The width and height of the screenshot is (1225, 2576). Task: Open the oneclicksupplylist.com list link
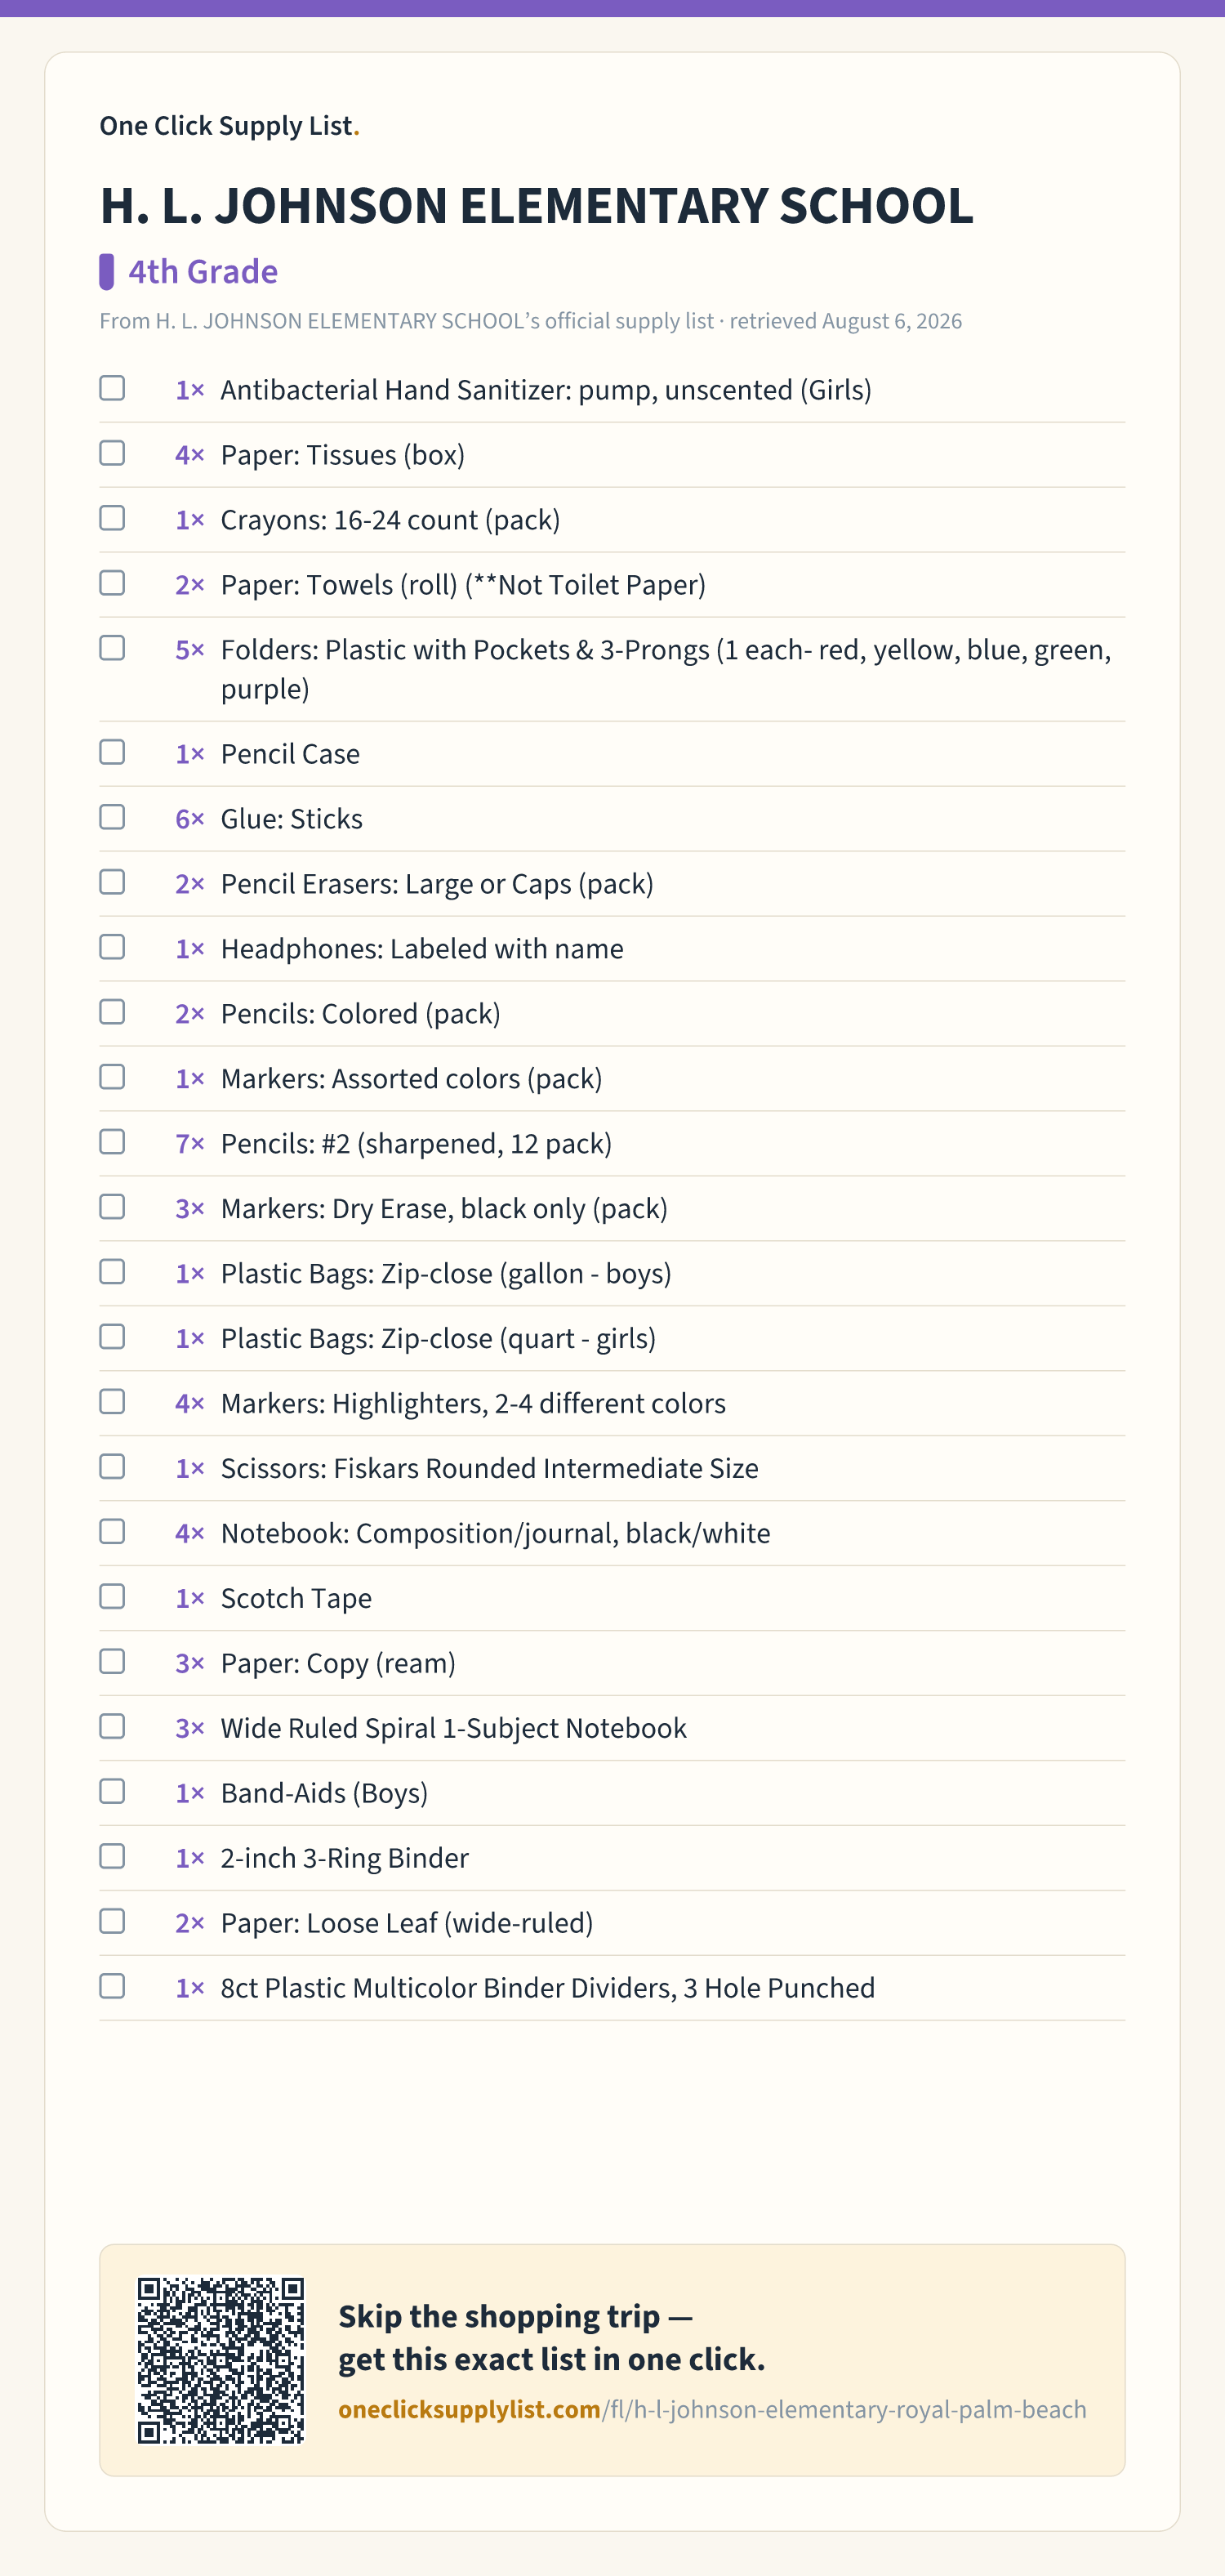(x=712, y=2410)
